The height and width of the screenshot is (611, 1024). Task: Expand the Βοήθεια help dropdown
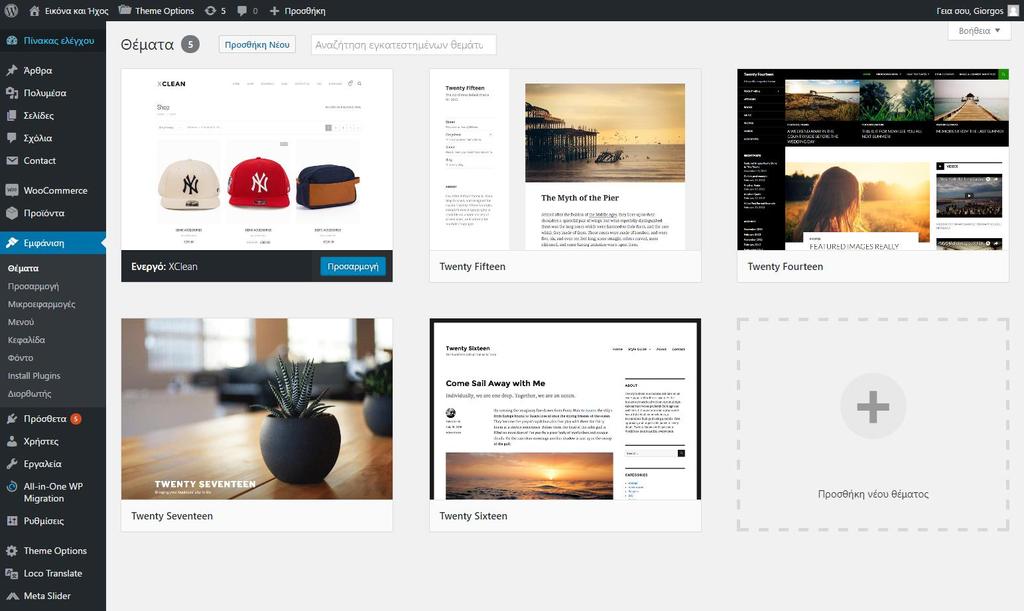pos(979,31)
